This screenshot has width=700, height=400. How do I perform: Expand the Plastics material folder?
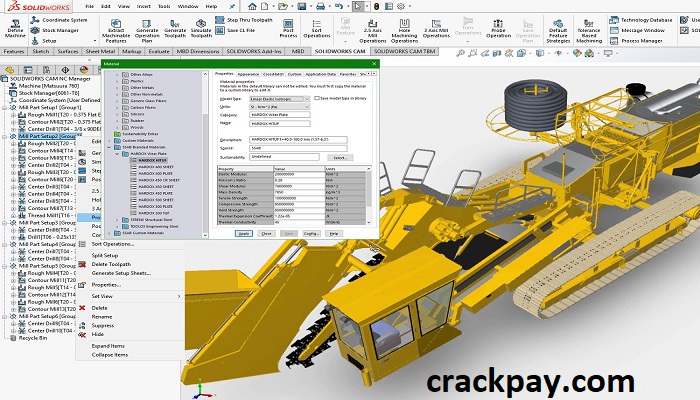point(117,81)
